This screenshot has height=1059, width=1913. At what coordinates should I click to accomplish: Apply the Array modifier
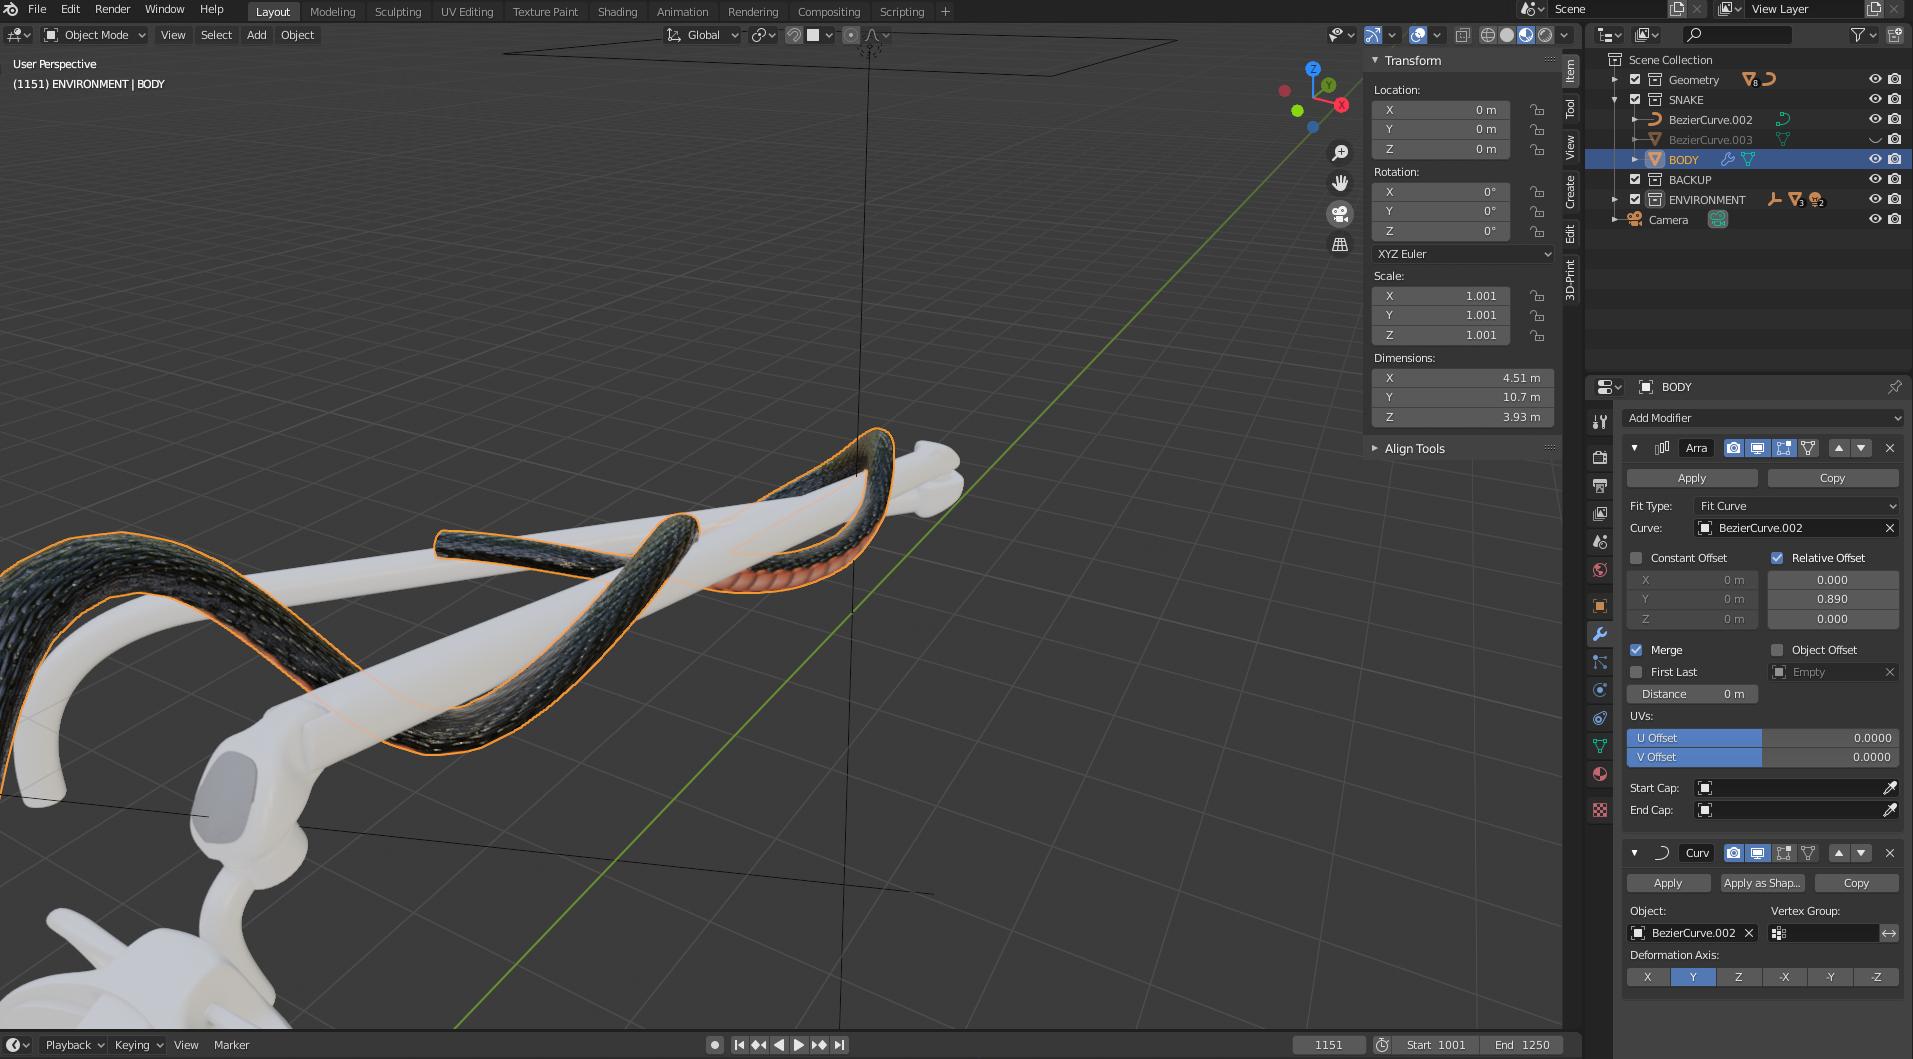pos(1692,478)
